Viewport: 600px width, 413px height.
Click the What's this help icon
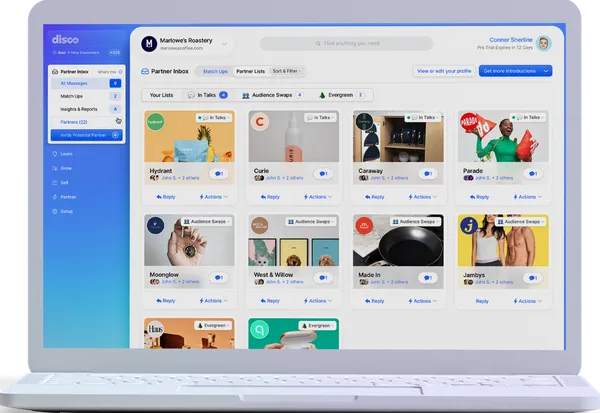tap(120, 72)
